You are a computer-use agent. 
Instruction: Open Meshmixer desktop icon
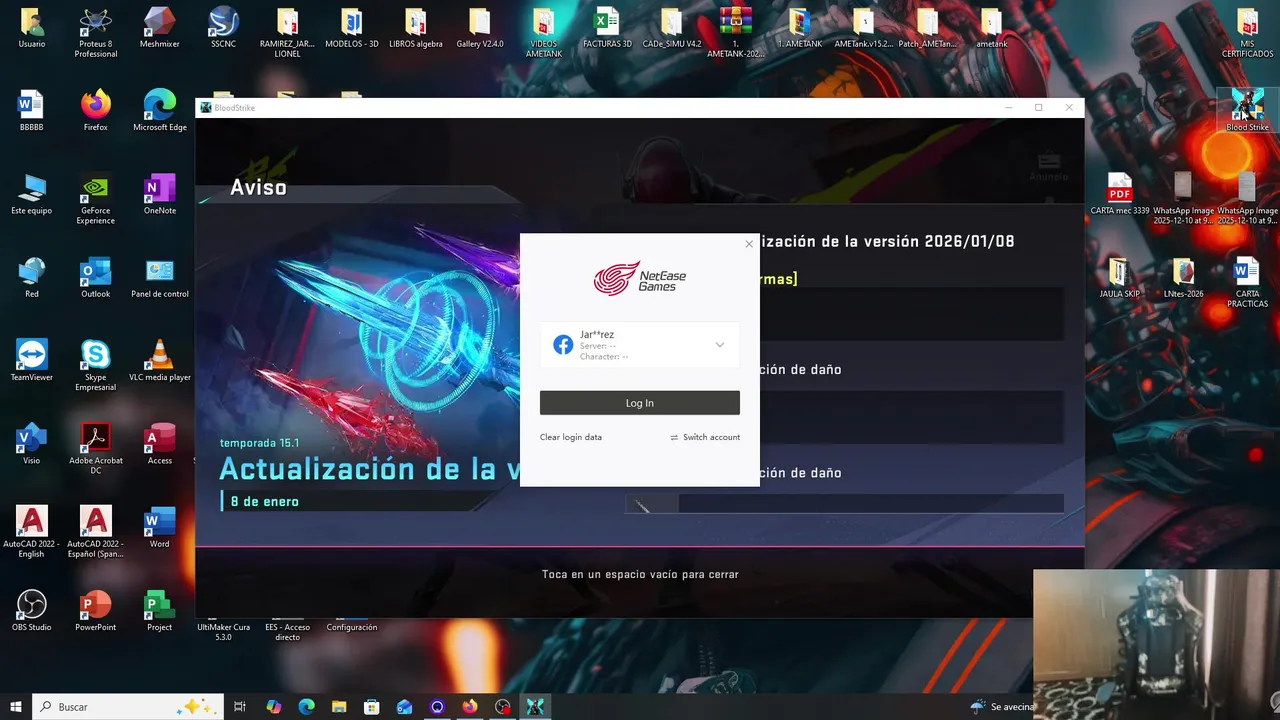(x=160, y=28)
